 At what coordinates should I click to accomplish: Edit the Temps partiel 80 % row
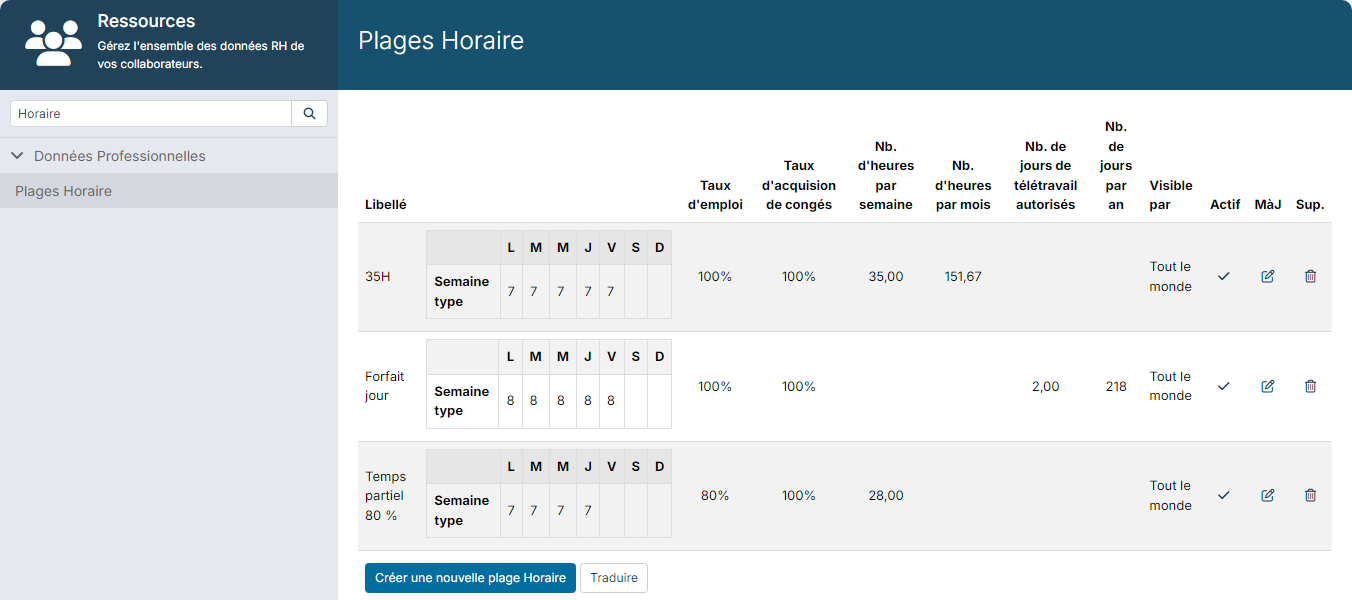point(1268,495)
